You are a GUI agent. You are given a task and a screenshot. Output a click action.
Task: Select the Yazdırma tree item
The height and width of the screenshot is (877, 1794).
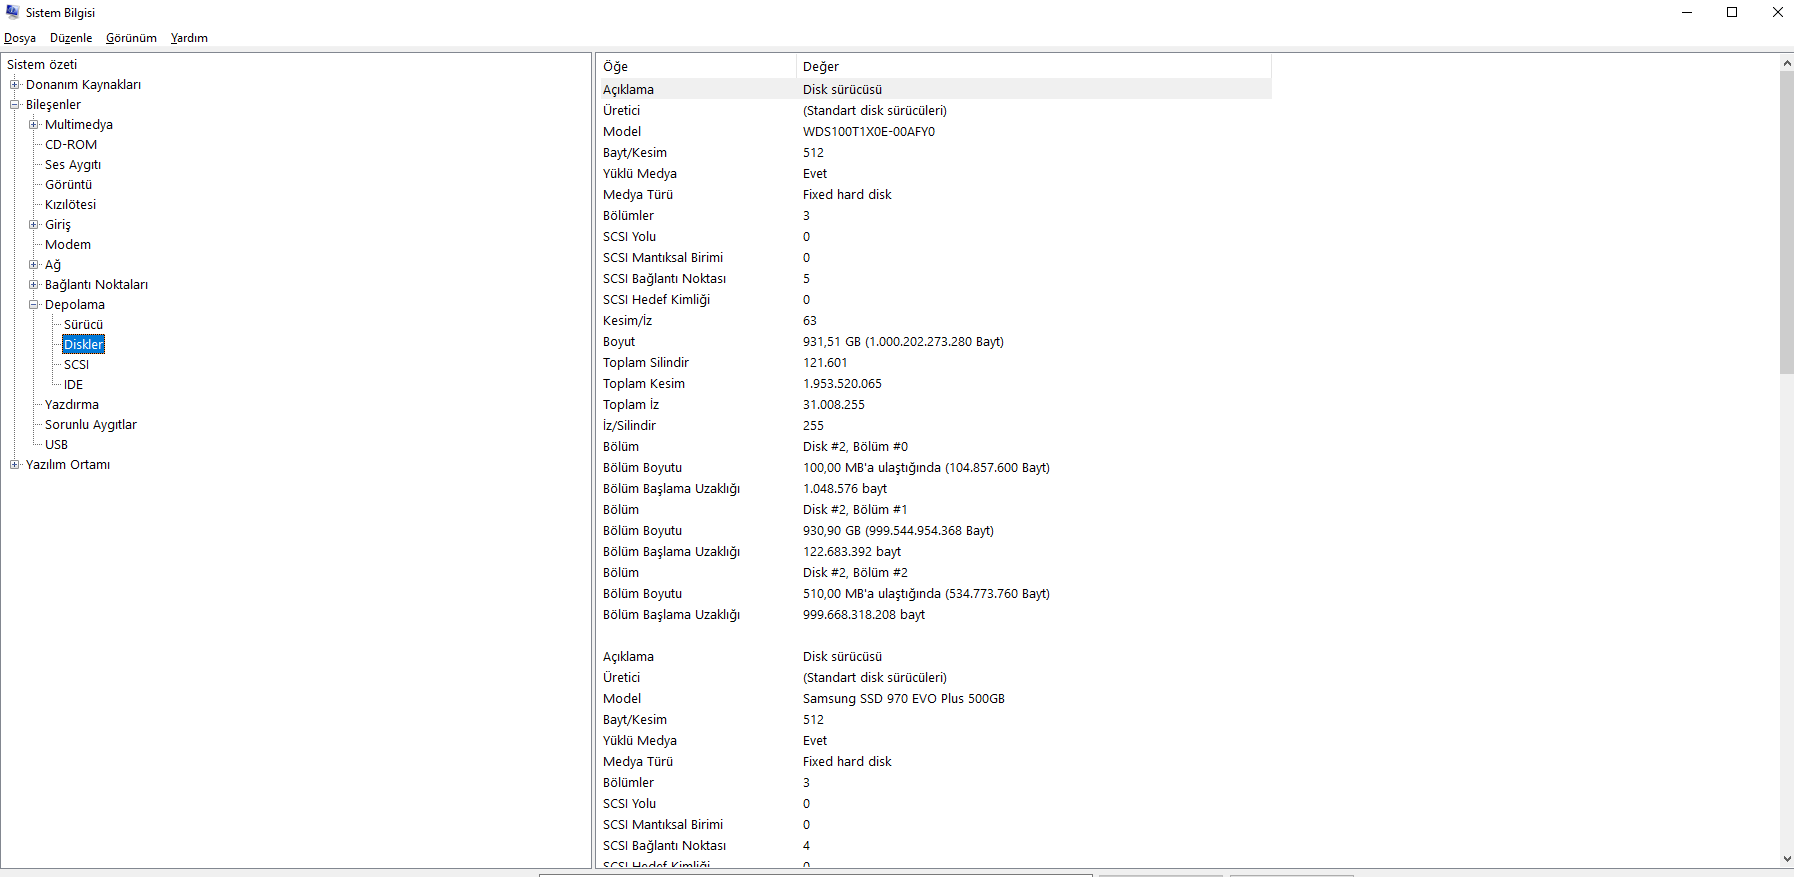coord(72,405)
